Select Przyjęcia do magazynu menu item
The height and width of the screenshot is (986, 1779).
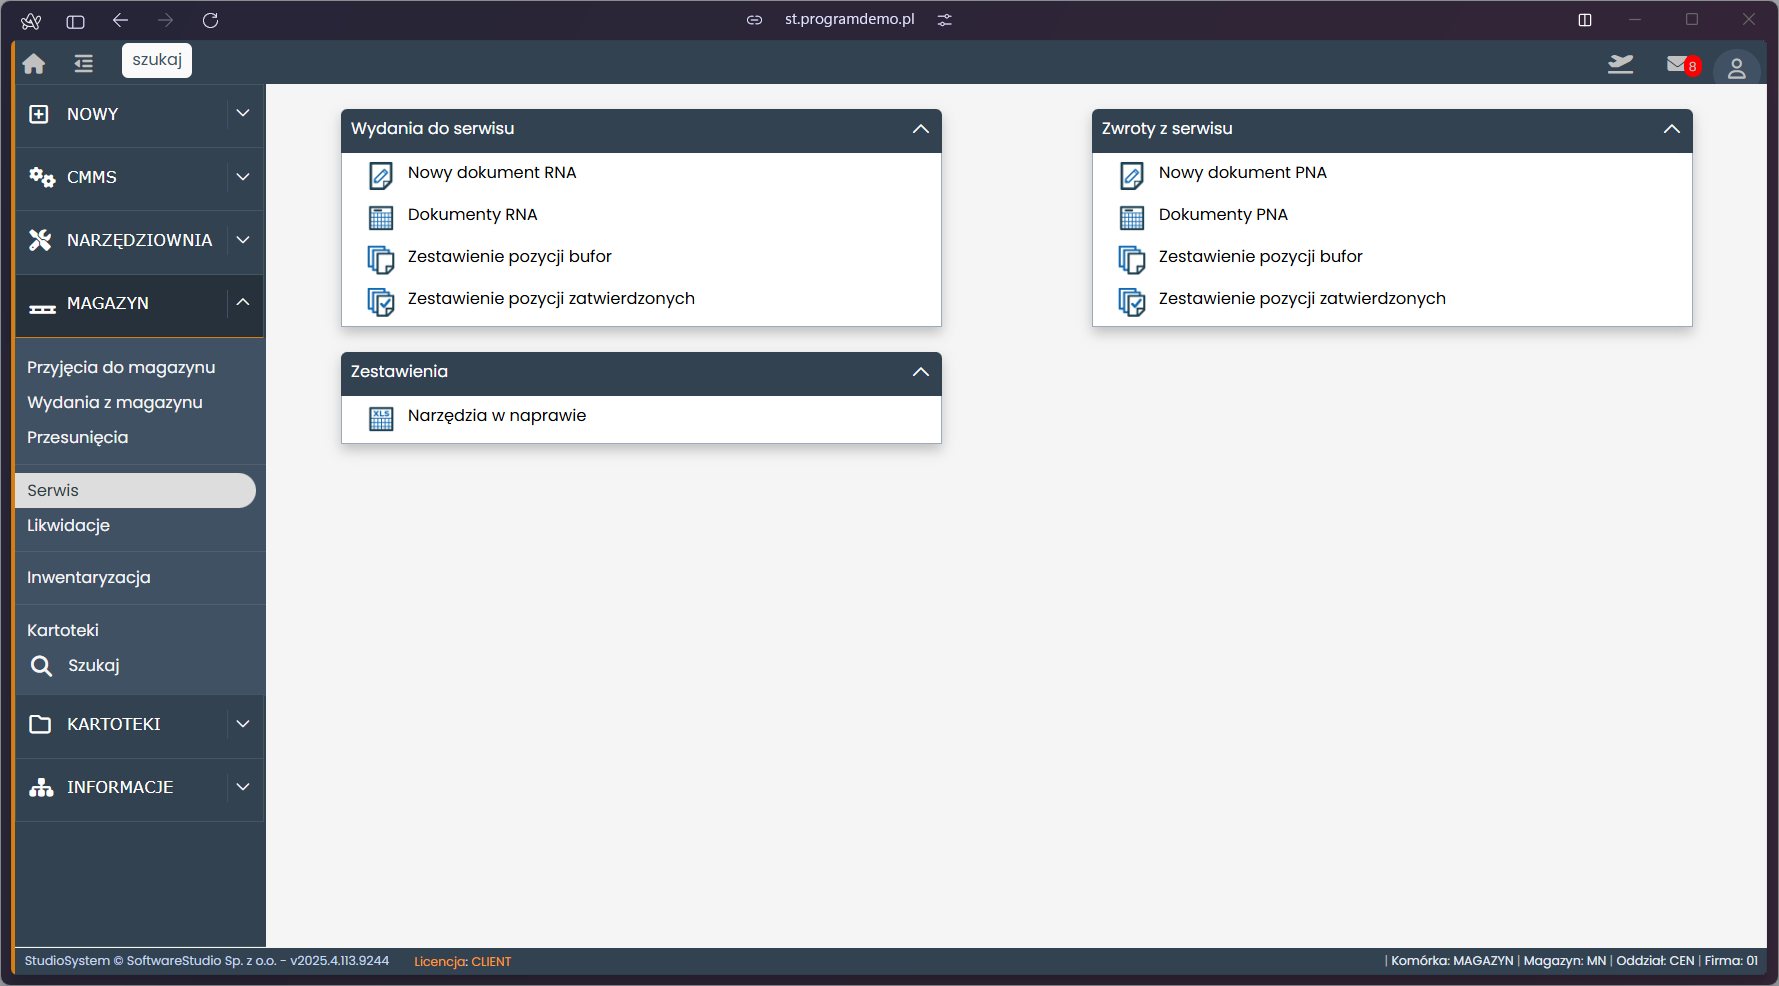coord(121,367)
